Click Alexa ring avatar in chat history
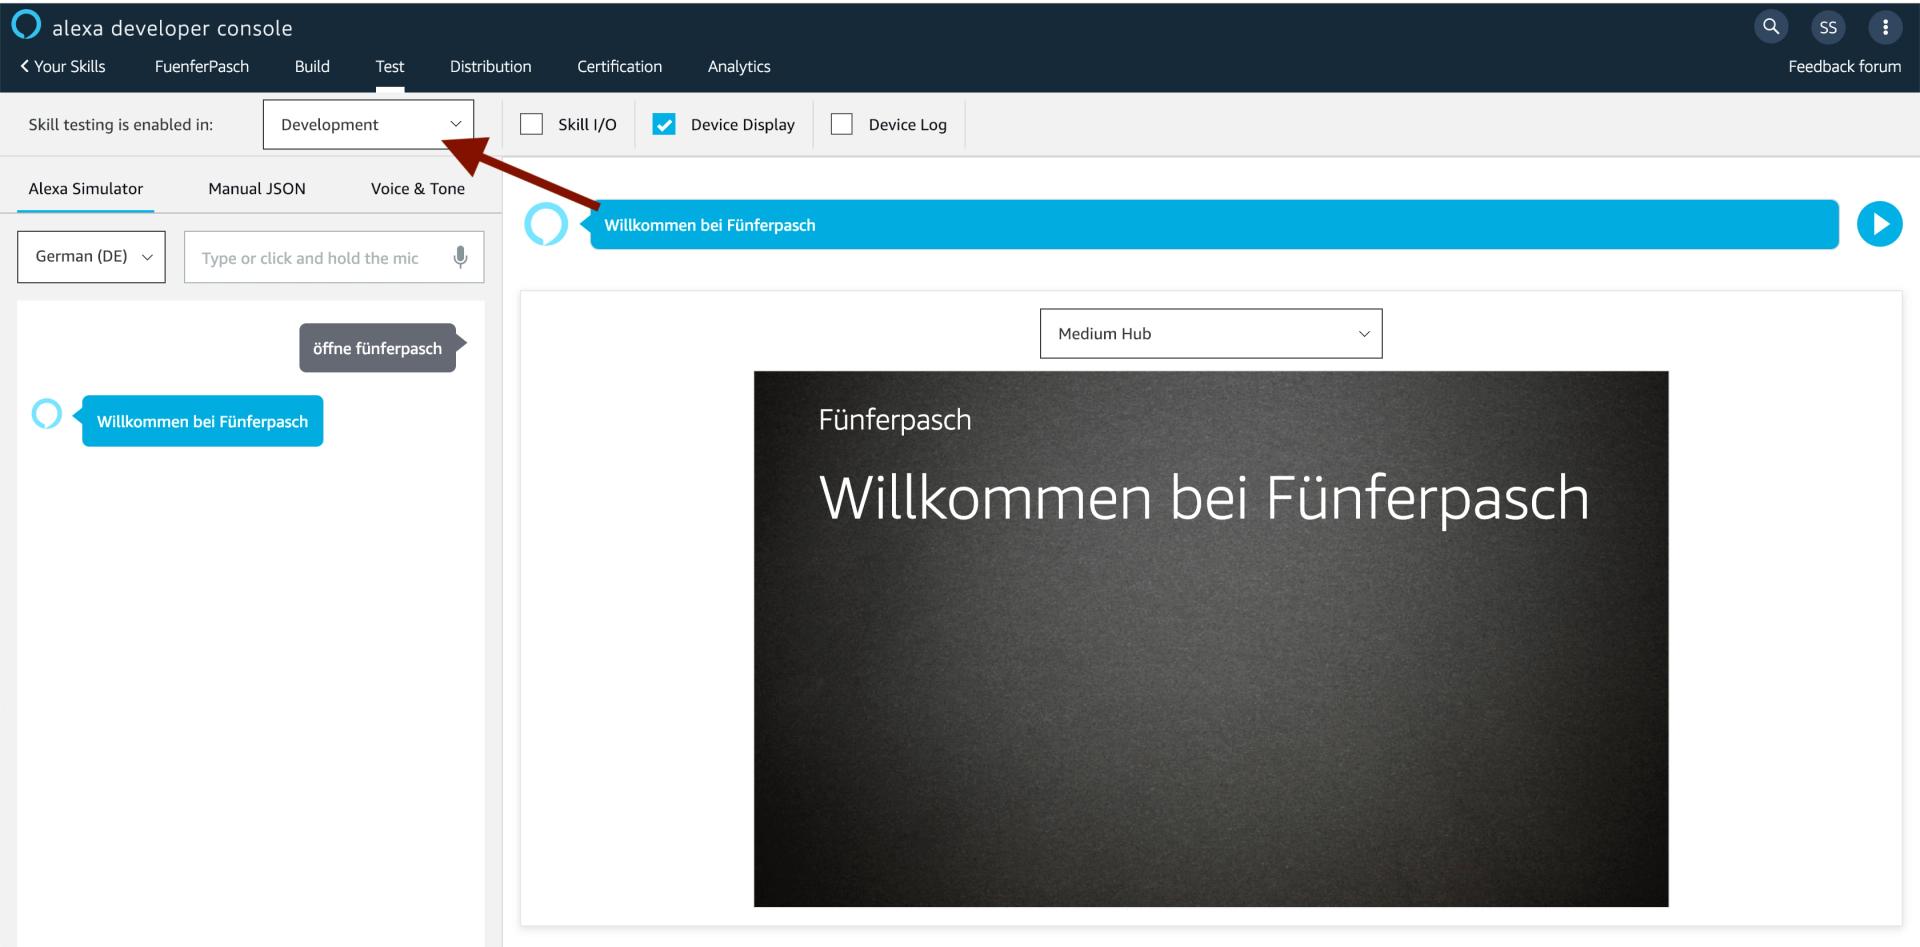 point(47,413)
